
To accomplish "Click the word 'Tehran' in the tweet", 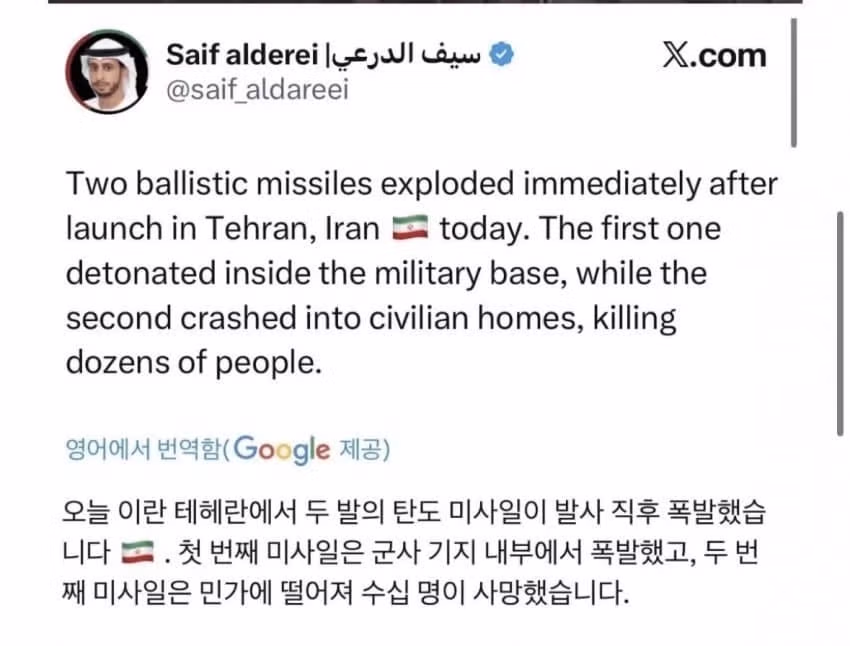I will pos(260,229).
